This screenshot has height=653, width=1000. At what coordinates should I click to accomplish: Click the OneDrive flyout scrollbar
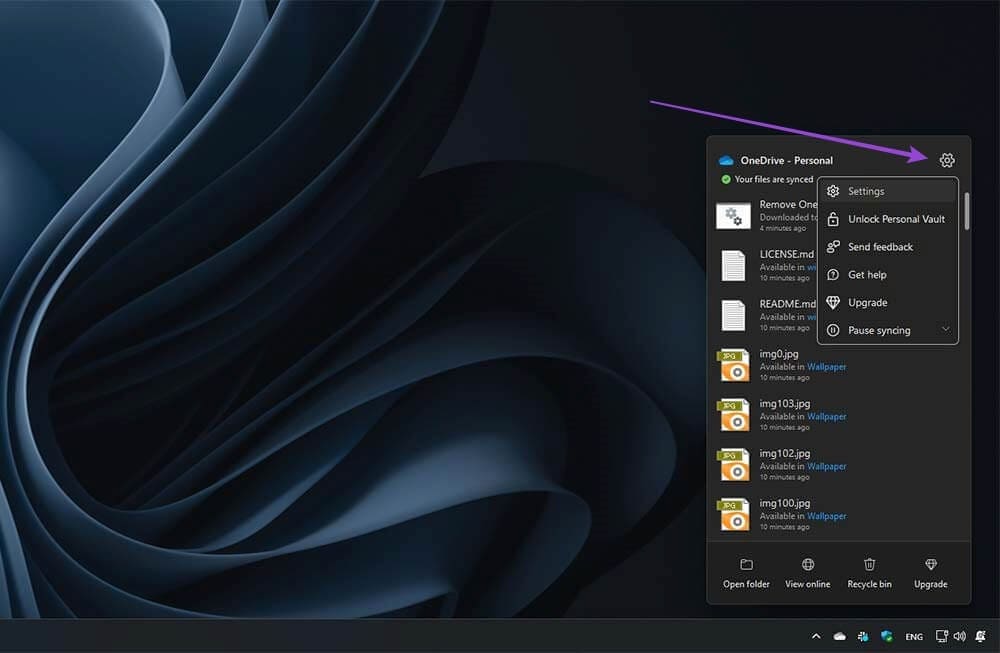click(x=967, y=210)
